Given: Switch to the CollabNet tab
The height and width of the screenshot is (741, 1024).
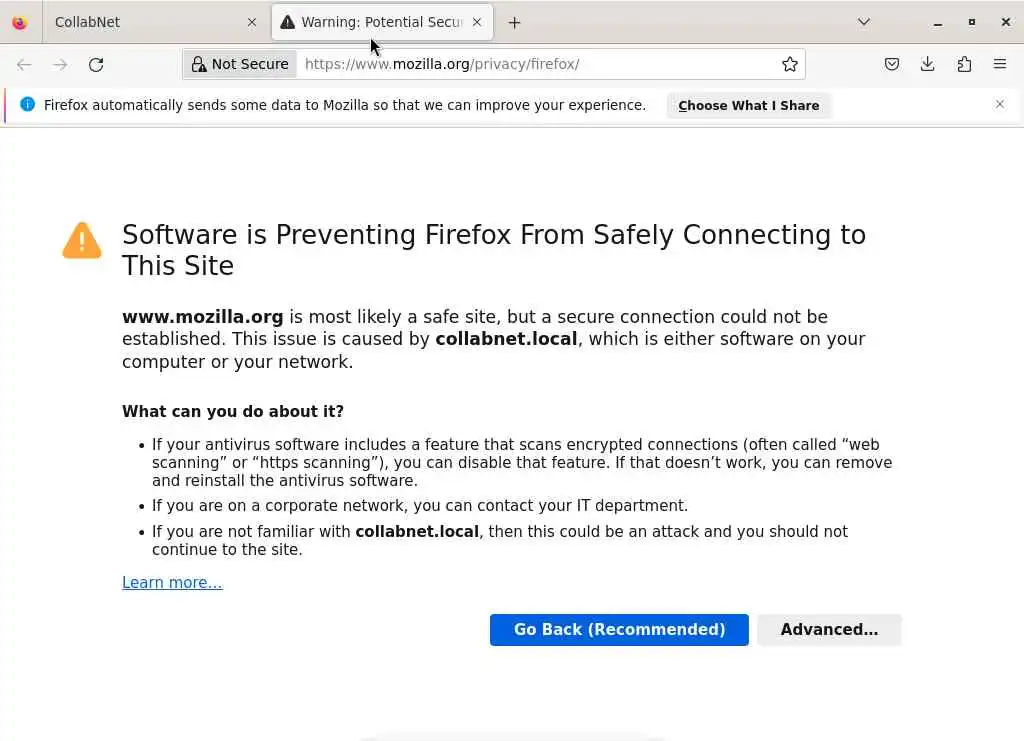Looking at the screenshot, I should pos(140,22).
